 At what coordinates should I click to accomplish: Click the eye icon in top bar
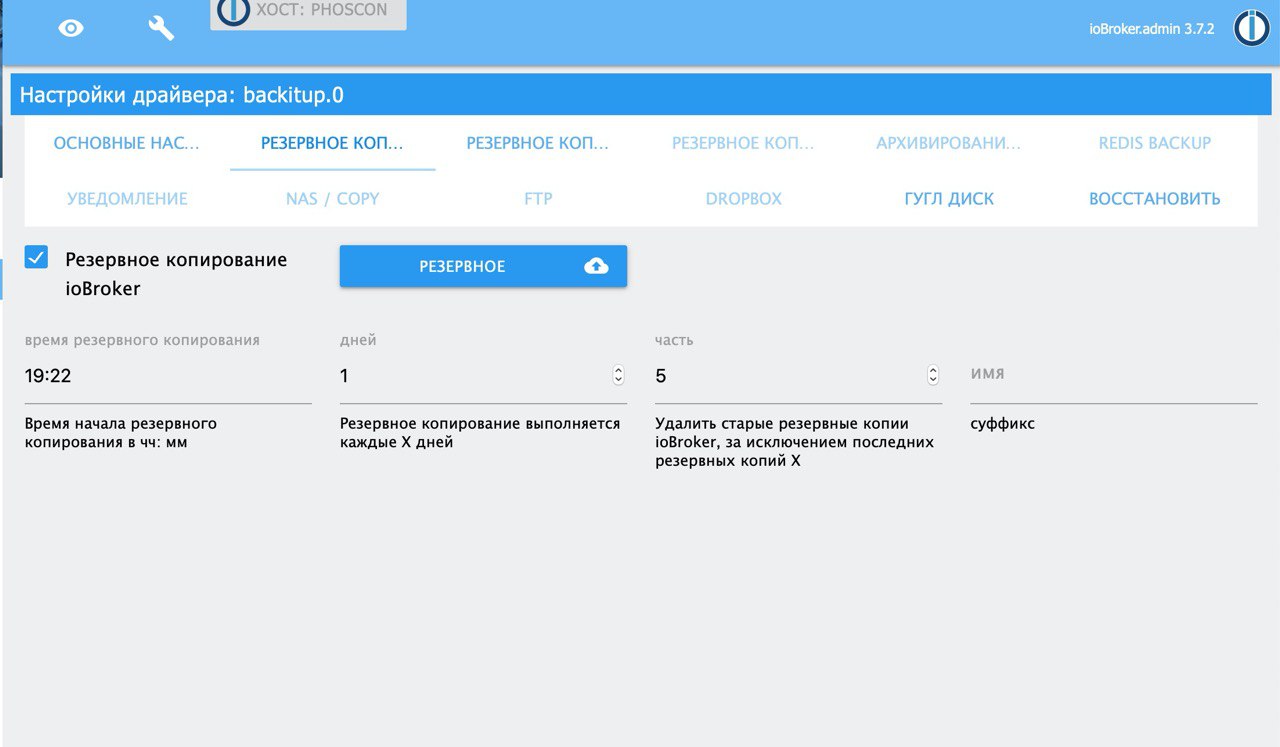point(71,28)
